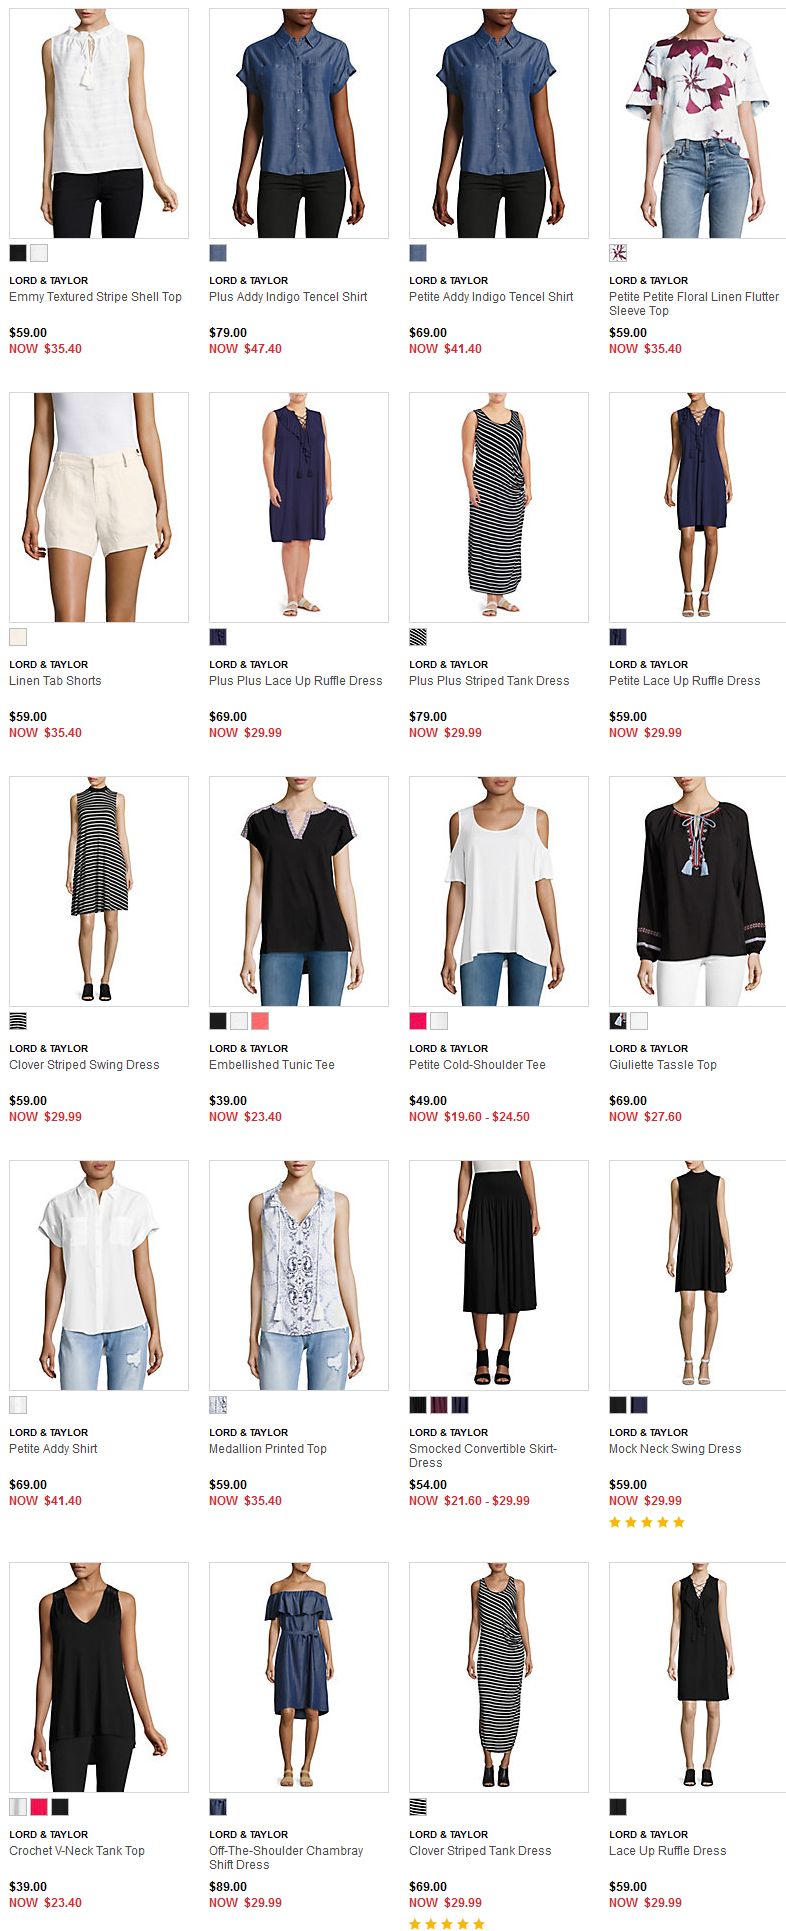This screenshot has height=1931, width=786.
Task: Pick pink swatch for Petite Cold-Shoulder Tee
Action: coord(418,1021)
